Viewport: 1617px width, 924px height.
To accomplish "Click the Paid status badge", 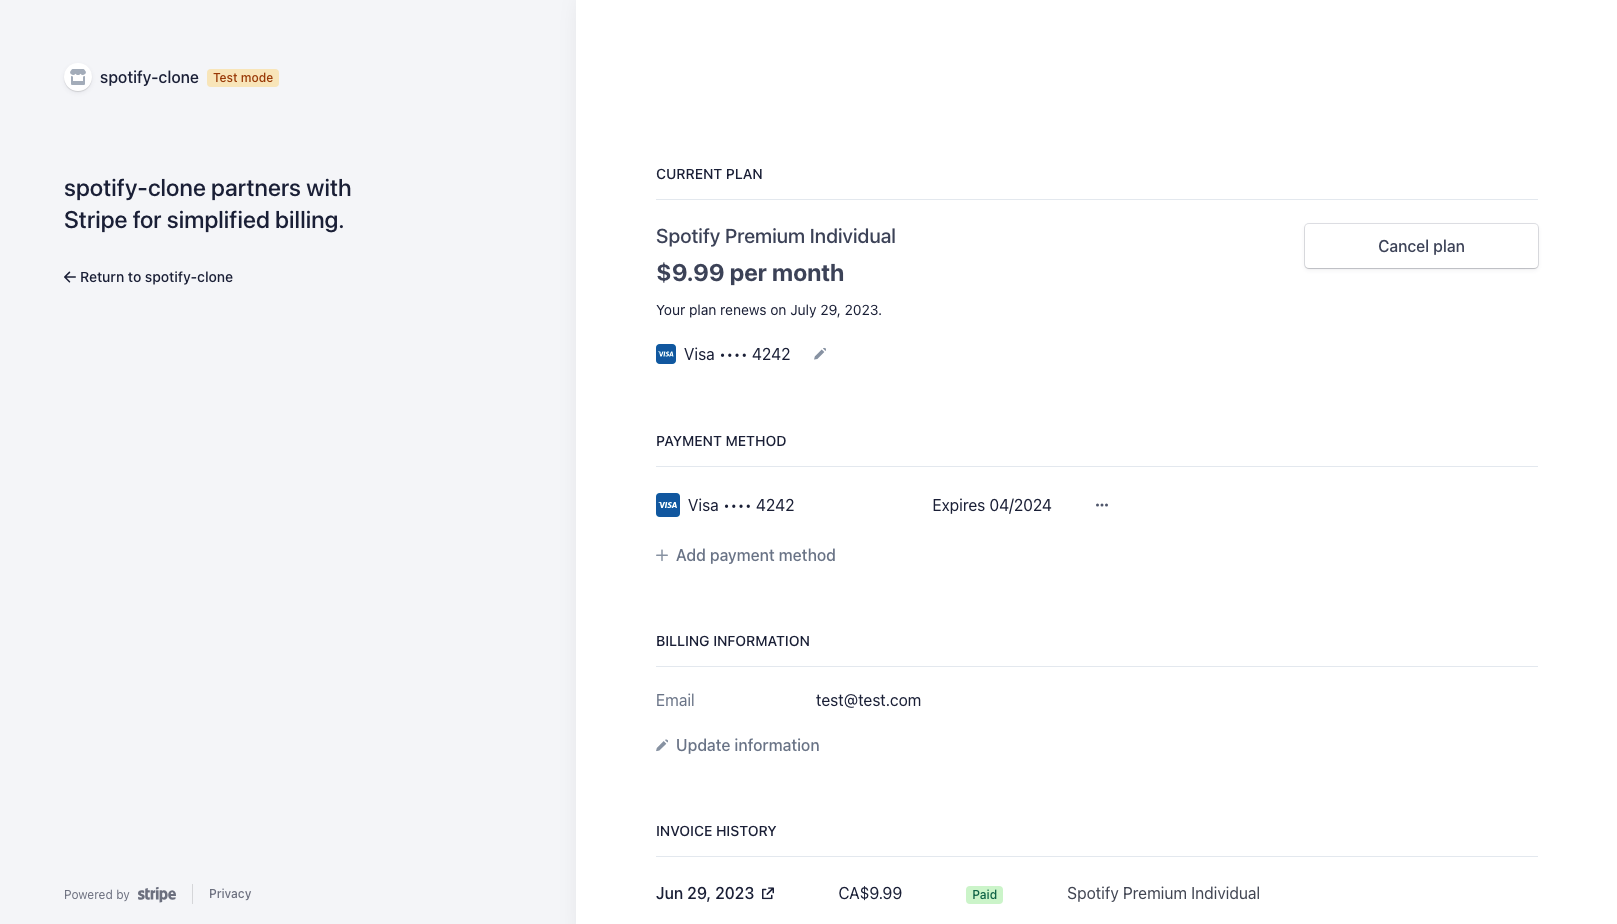I will (x=985, y=894).
